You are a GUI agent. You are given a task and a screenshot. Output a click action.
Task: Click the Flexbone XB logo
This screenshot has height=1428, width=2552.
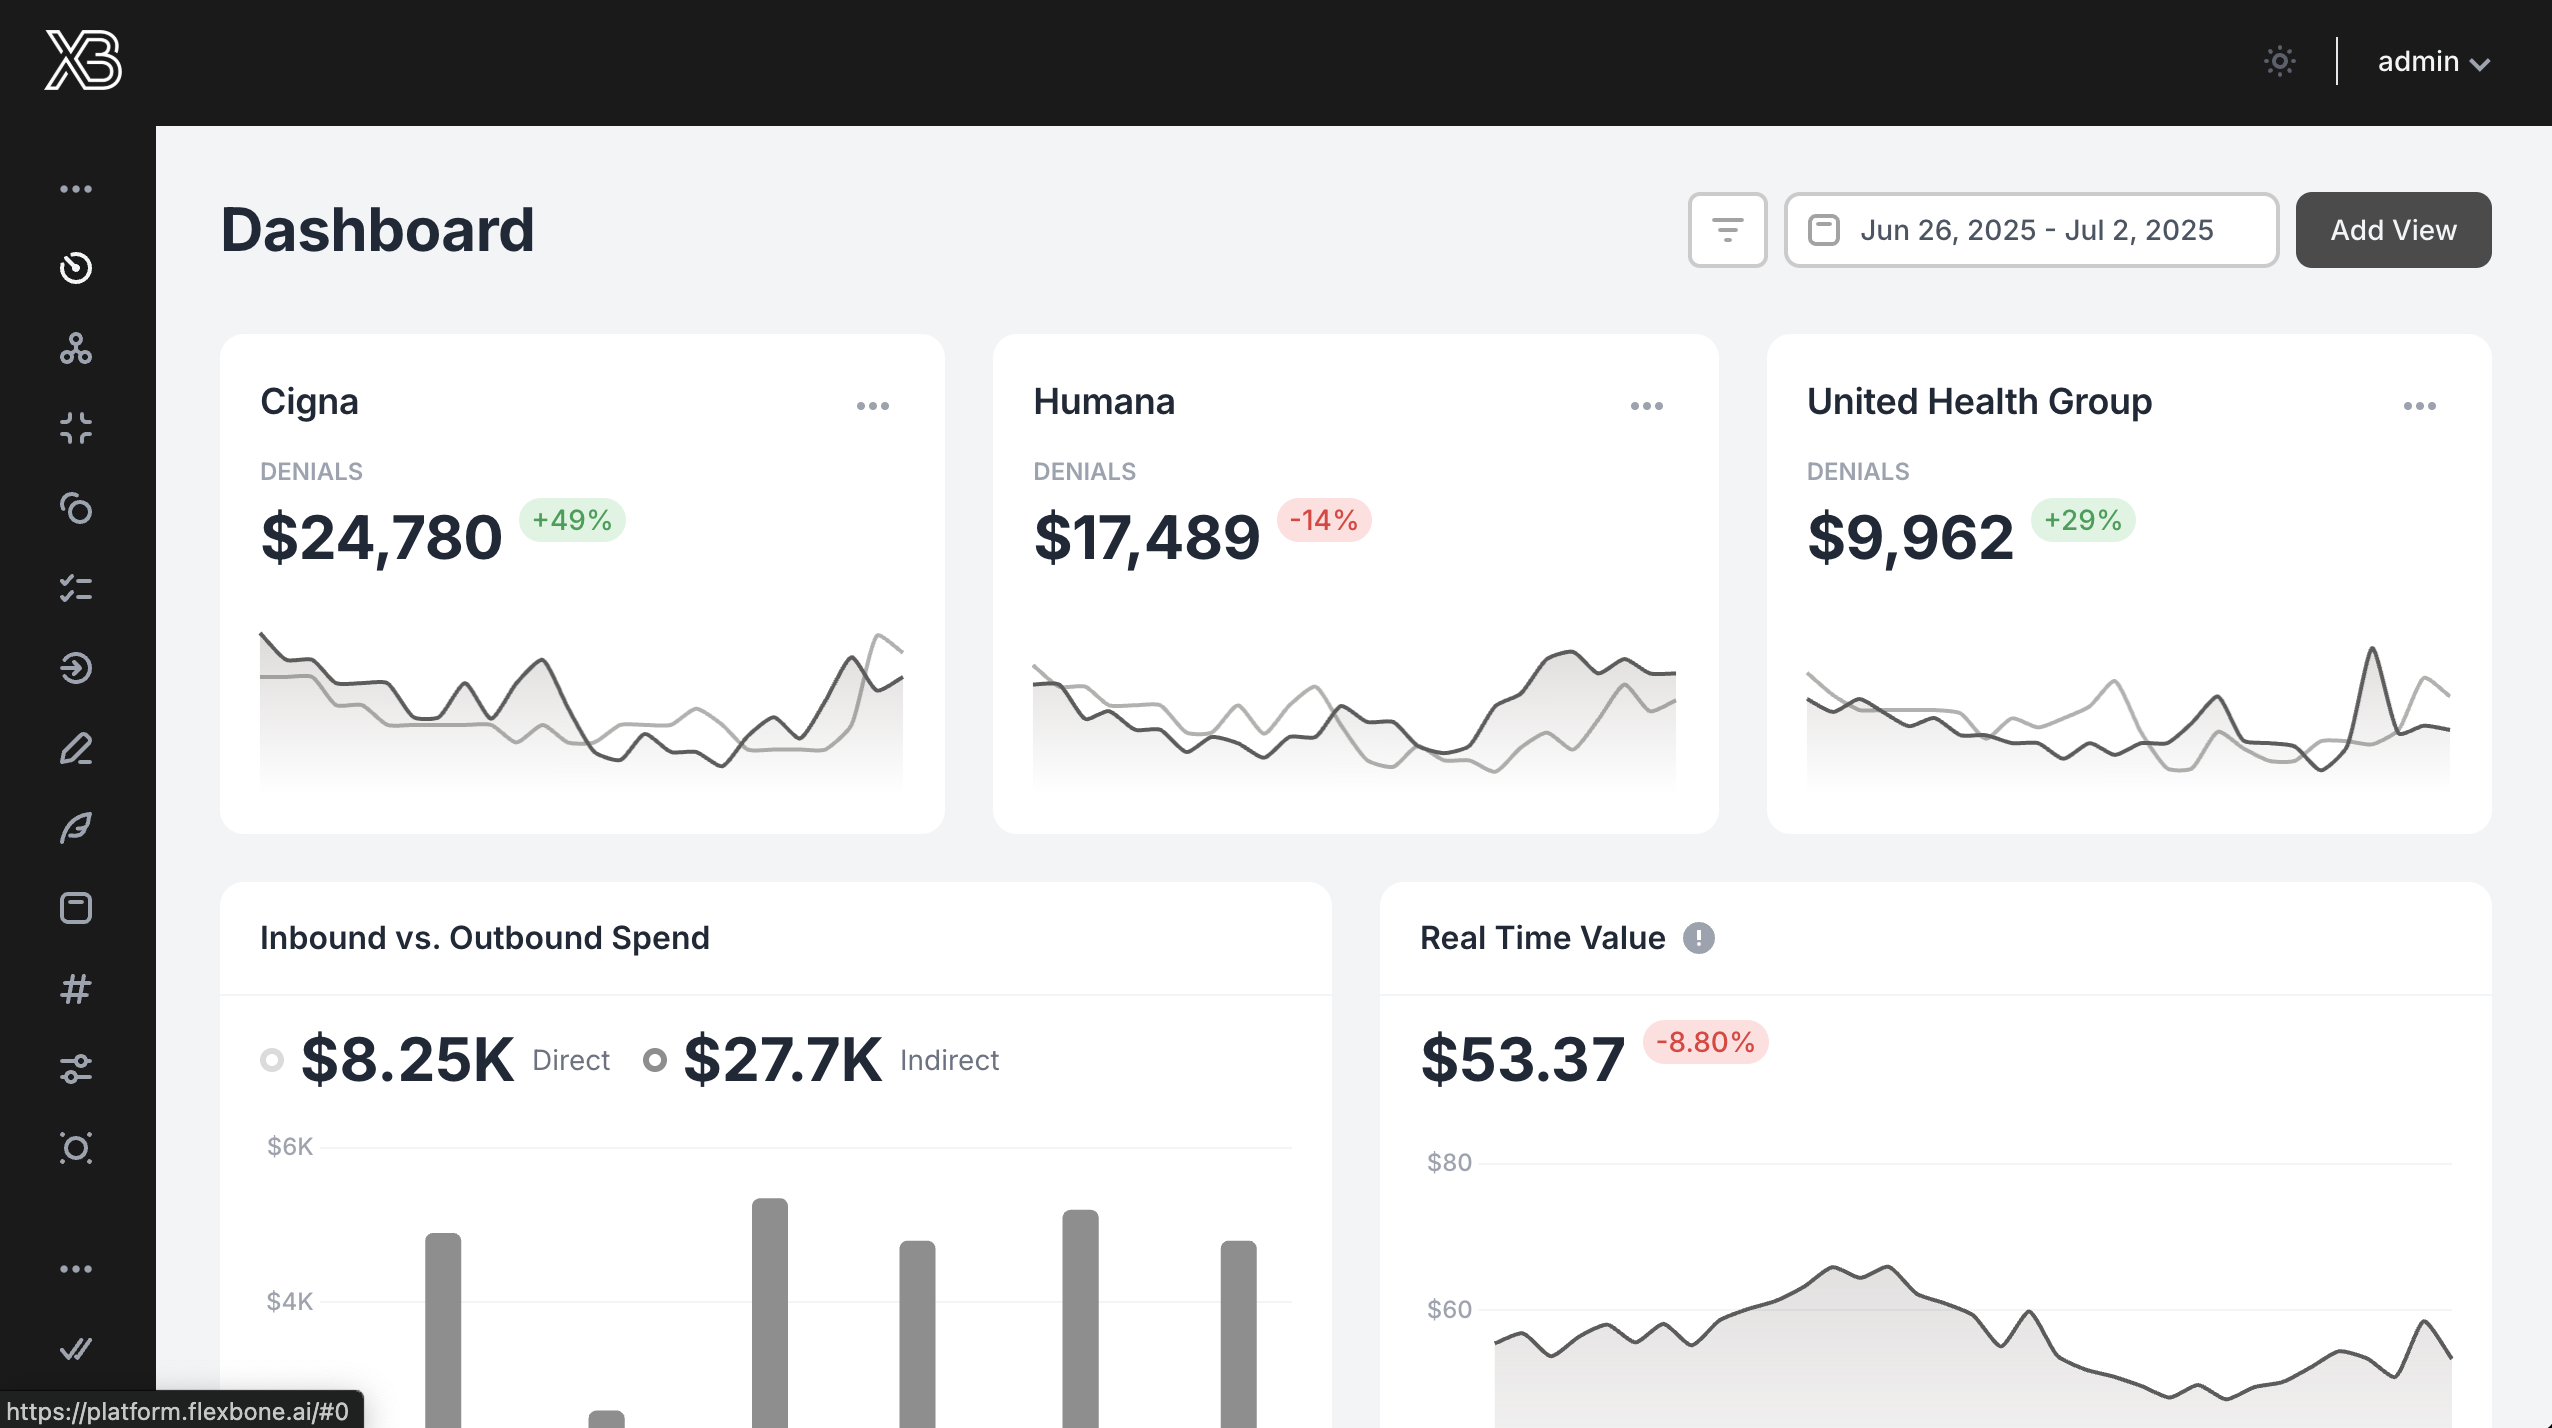click(83, 60)
